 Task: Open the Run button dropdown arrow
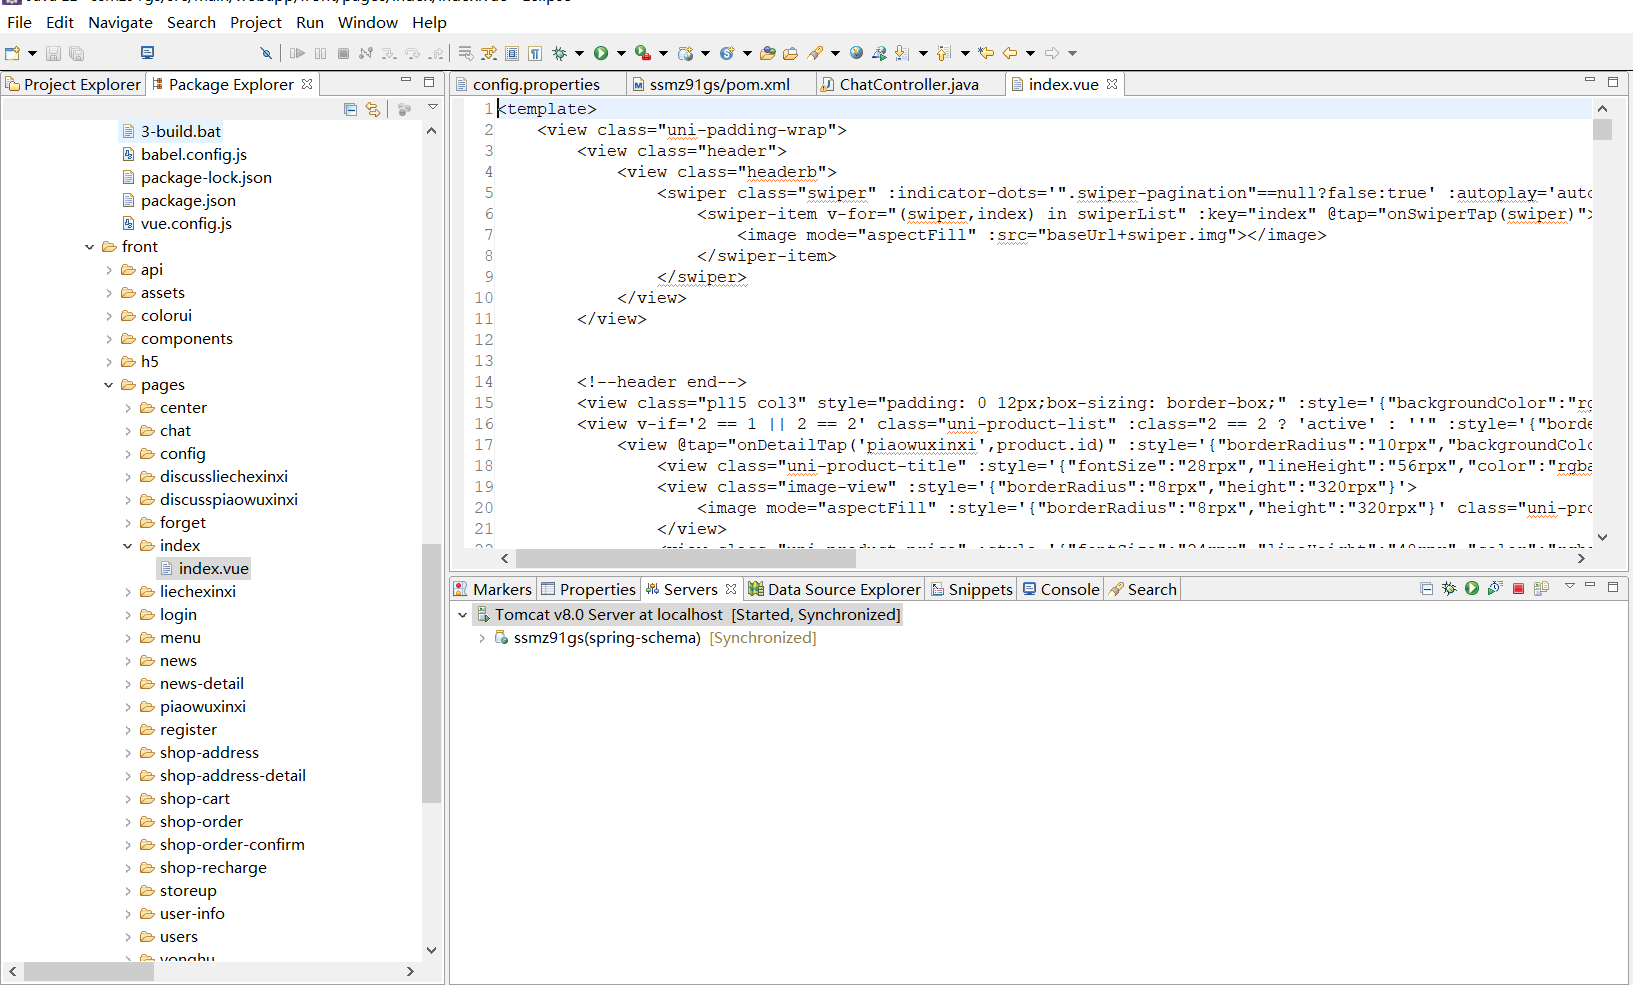point(621,53)
